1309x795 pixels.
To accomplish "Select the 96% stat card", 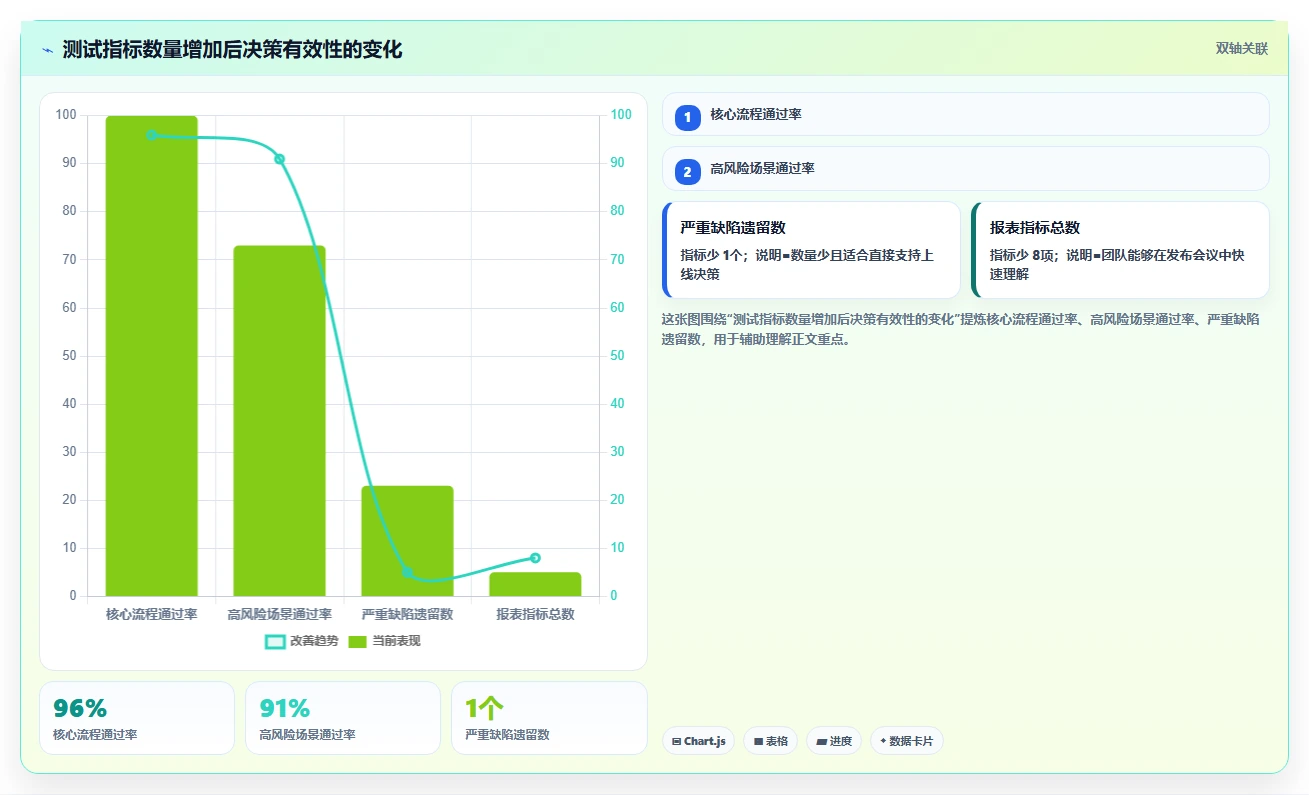I will [x=137, y=718].
